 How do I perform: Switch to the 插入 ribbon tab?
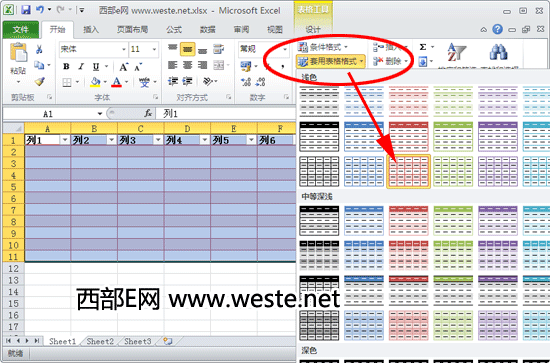[x=91, y=30]
